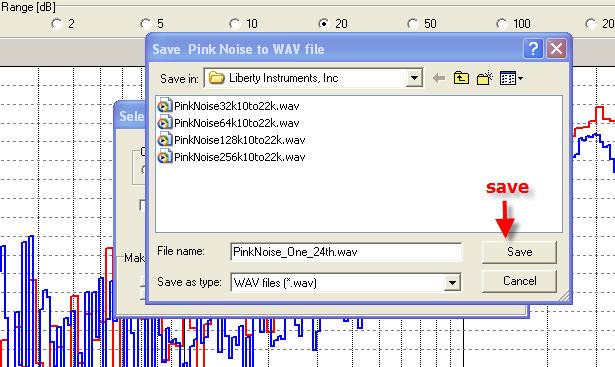
Task: Close the Save Pink Noise dialog
Action: point(556,49)
